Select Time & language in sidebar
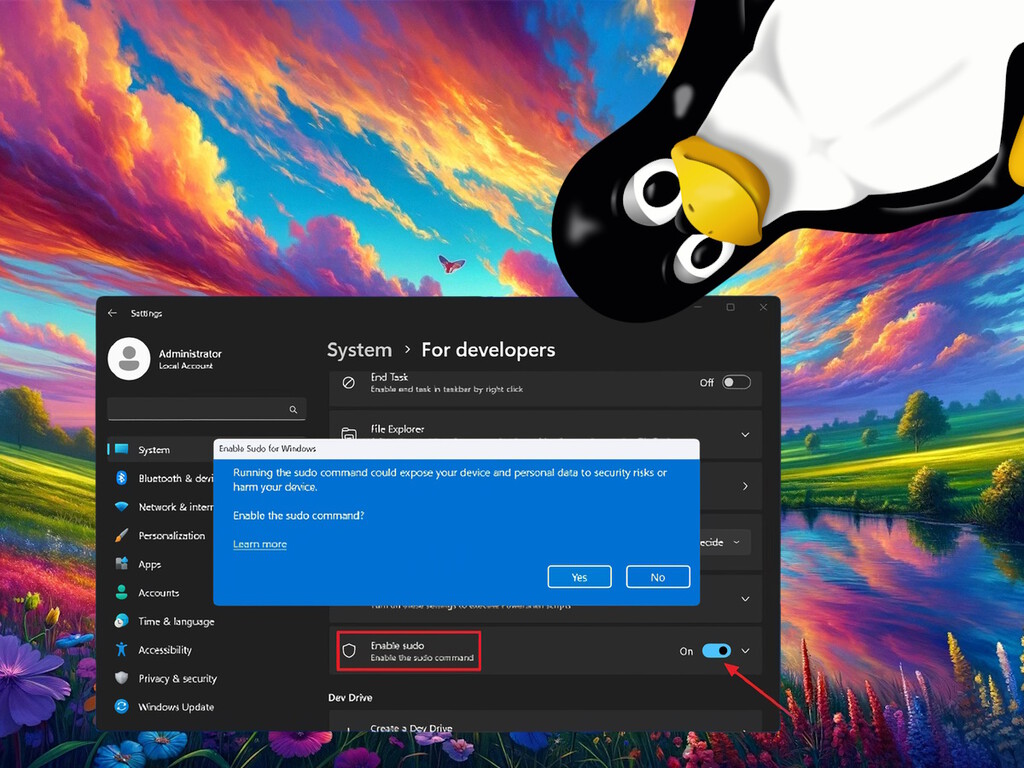The image size is (1024, 768). click(x=176, y=621)
